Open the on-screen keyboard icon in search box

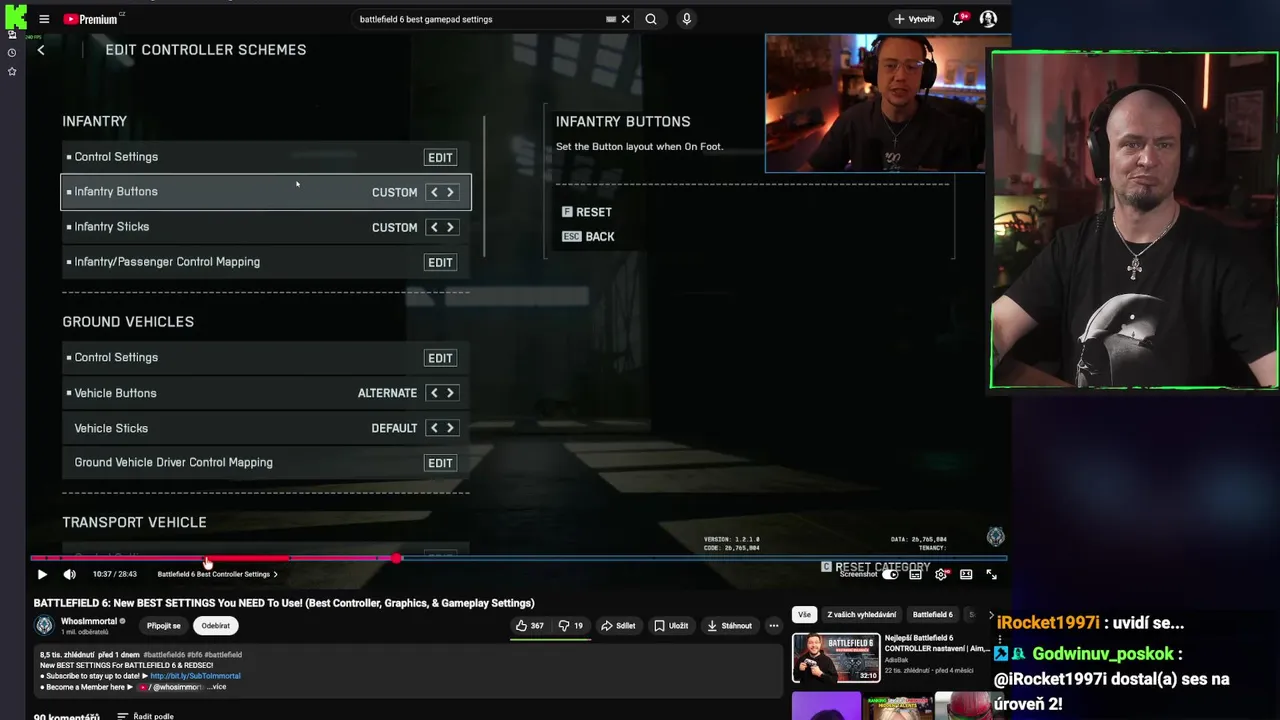[x=610, y=19]
